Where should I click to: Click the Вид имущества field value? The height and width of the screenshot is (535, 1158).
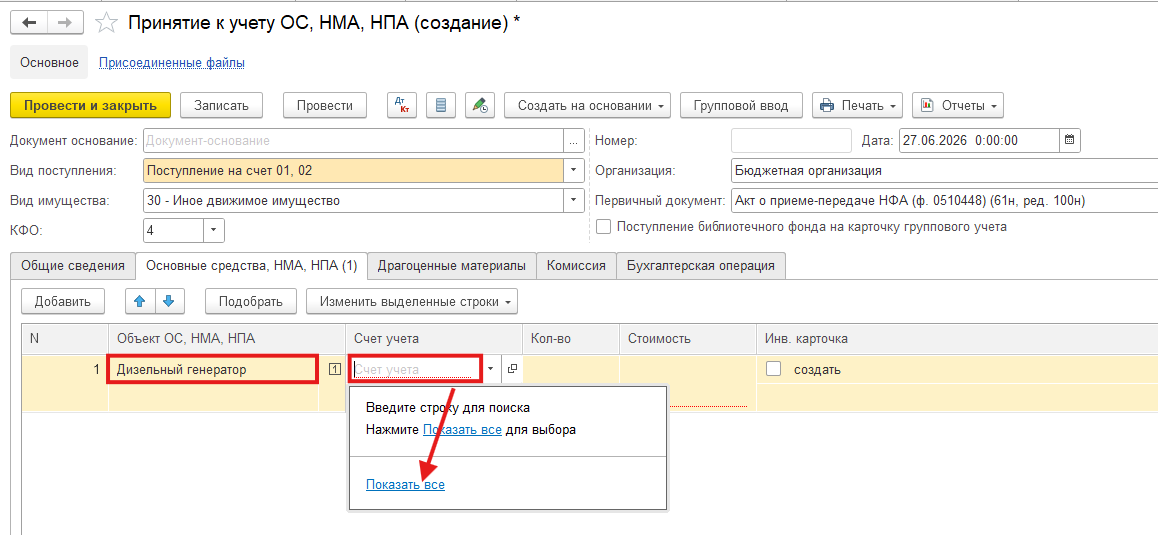pos(353,200)
